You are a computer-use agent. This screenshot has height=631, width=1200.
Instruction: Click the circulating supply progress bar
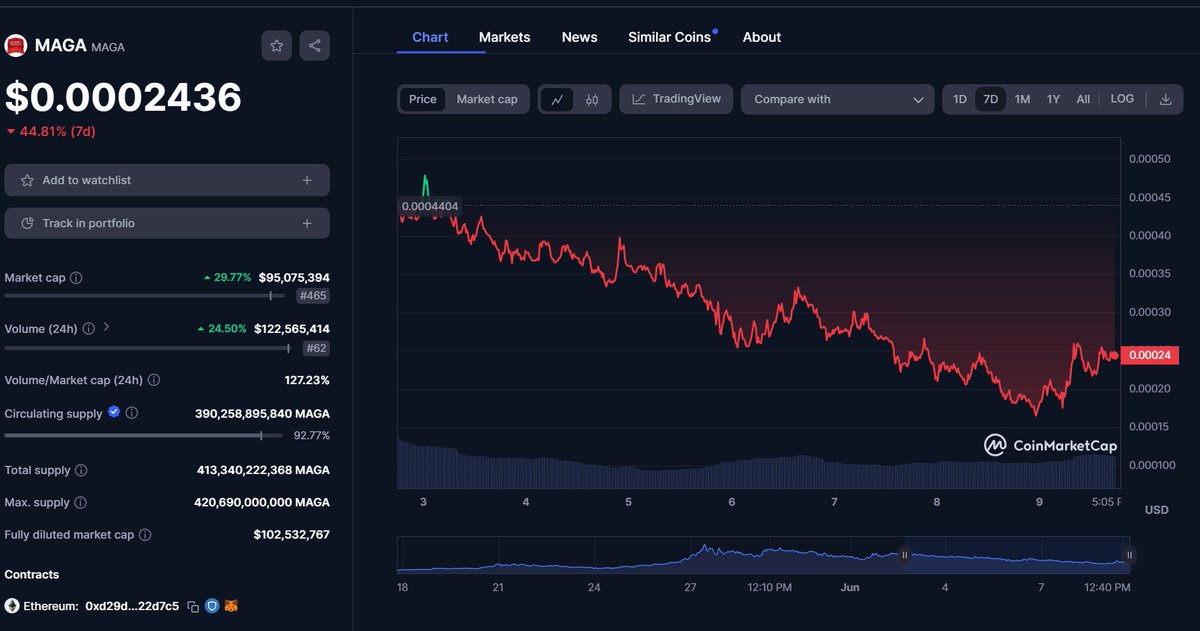[144, 435]
